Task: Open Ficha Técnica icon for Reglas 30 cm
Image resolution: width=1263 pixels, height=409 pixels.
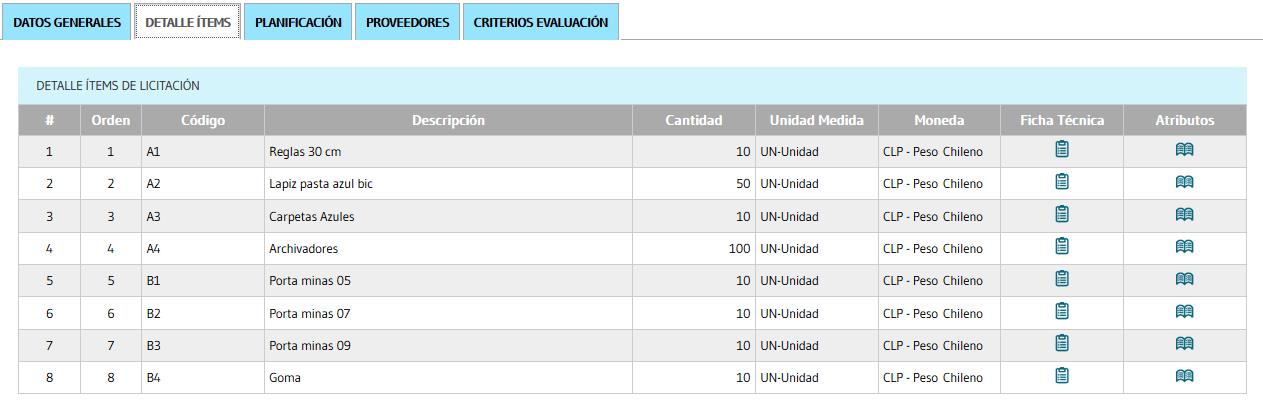Action: click(x=1062, y=150)
